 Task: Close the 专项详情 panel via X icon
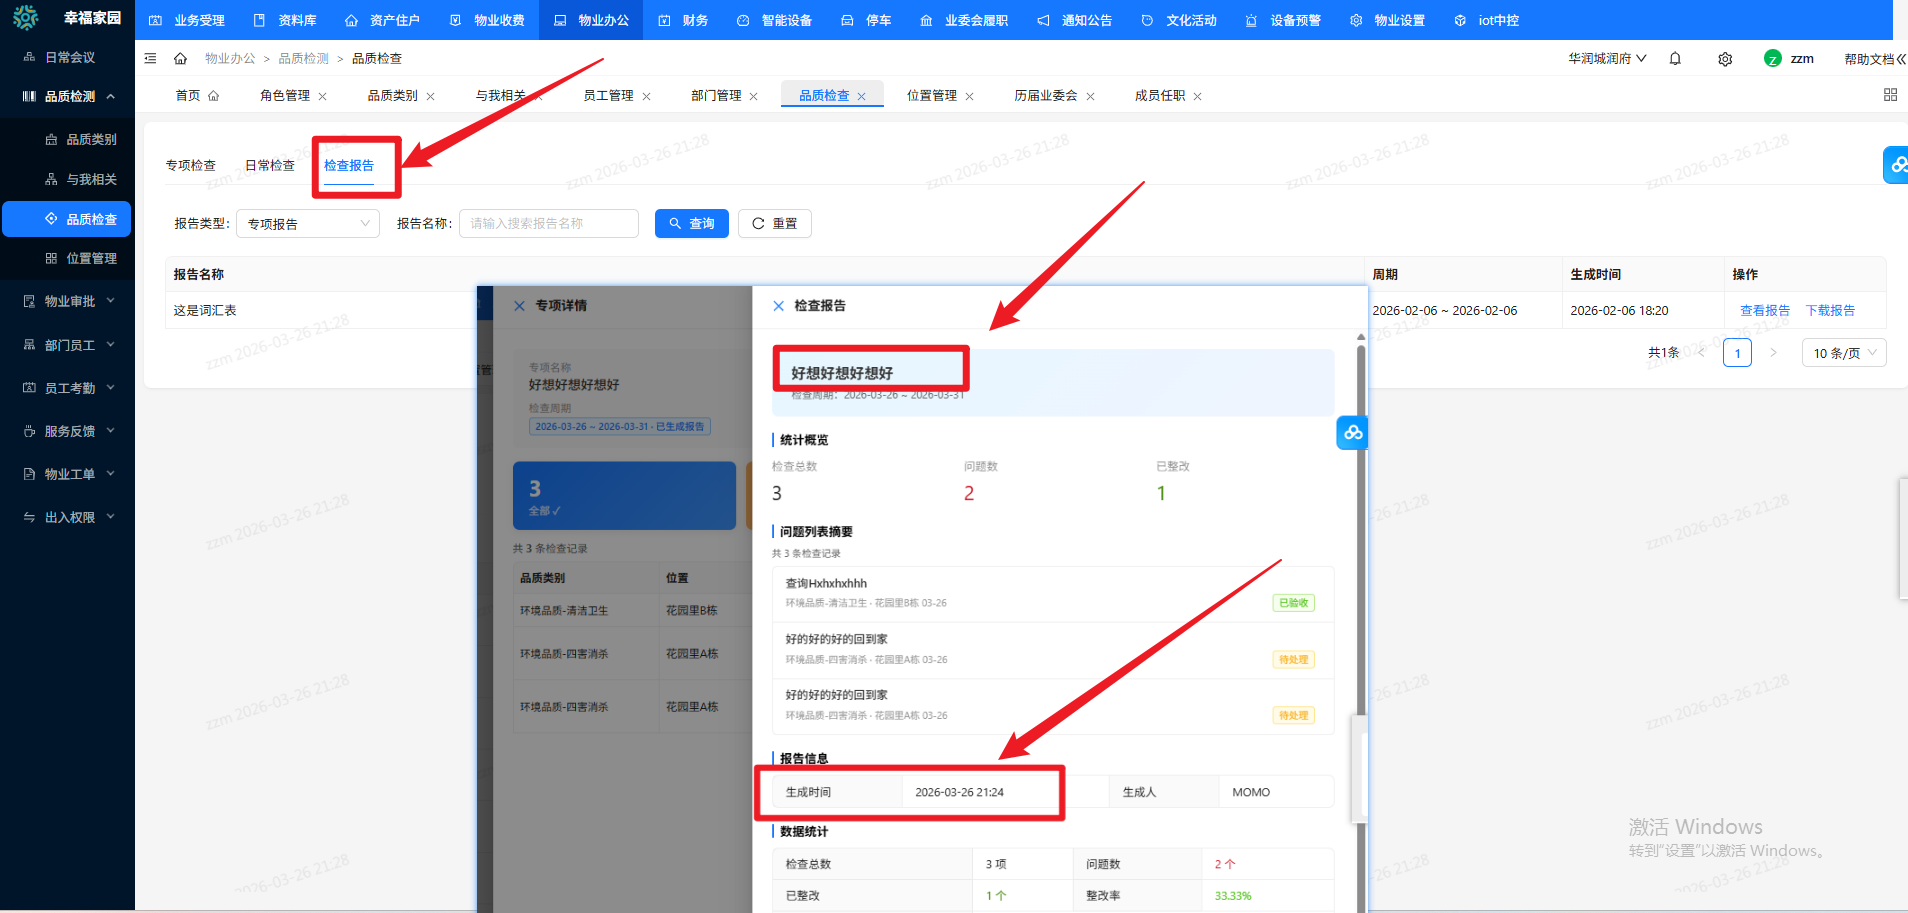pyautogui.click(x=519, y=306)
